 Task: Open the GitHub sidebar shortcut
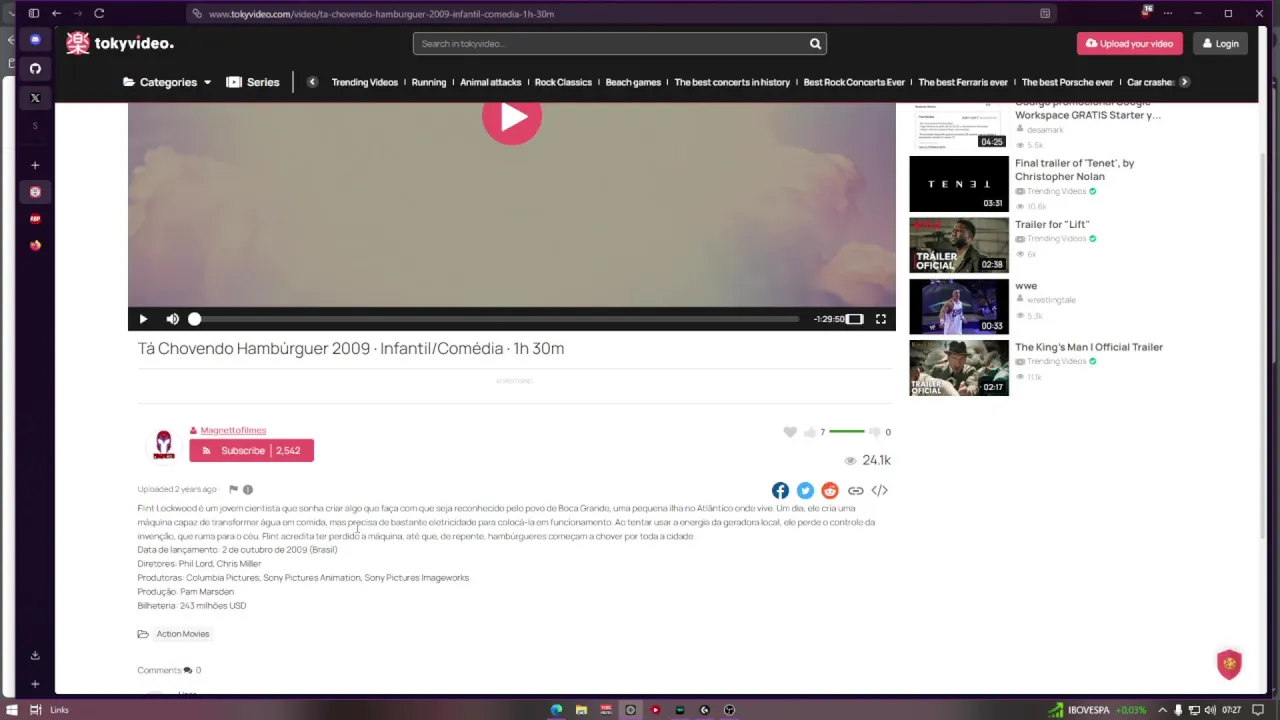click(35, 68)
